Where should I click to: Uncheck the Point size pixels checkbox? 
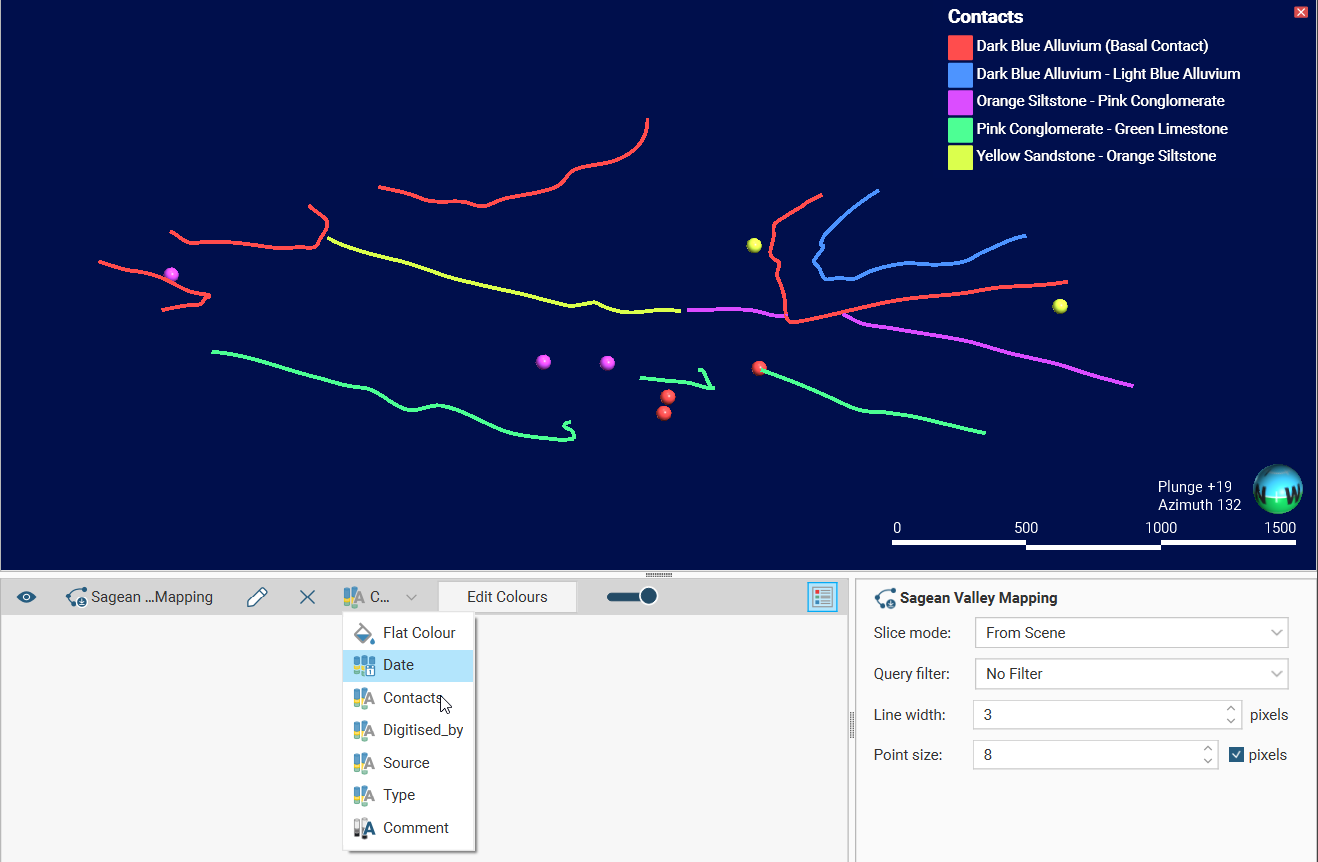click(1236, 755)
